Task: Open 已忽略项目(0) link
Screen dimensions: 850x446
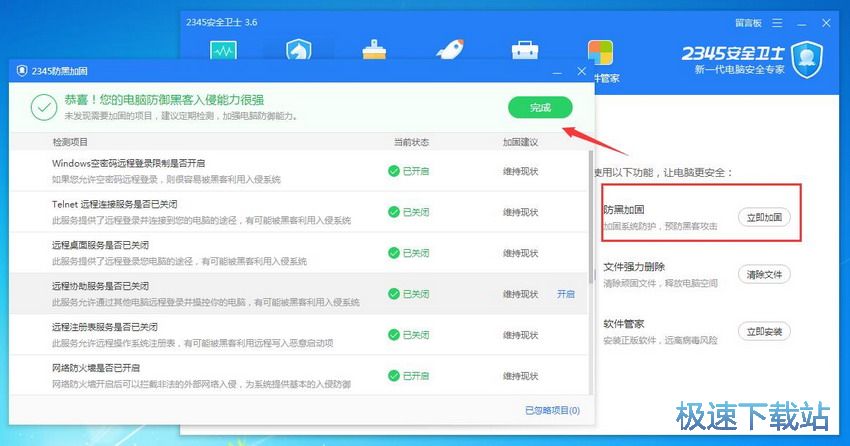Action: pos(552,410)
